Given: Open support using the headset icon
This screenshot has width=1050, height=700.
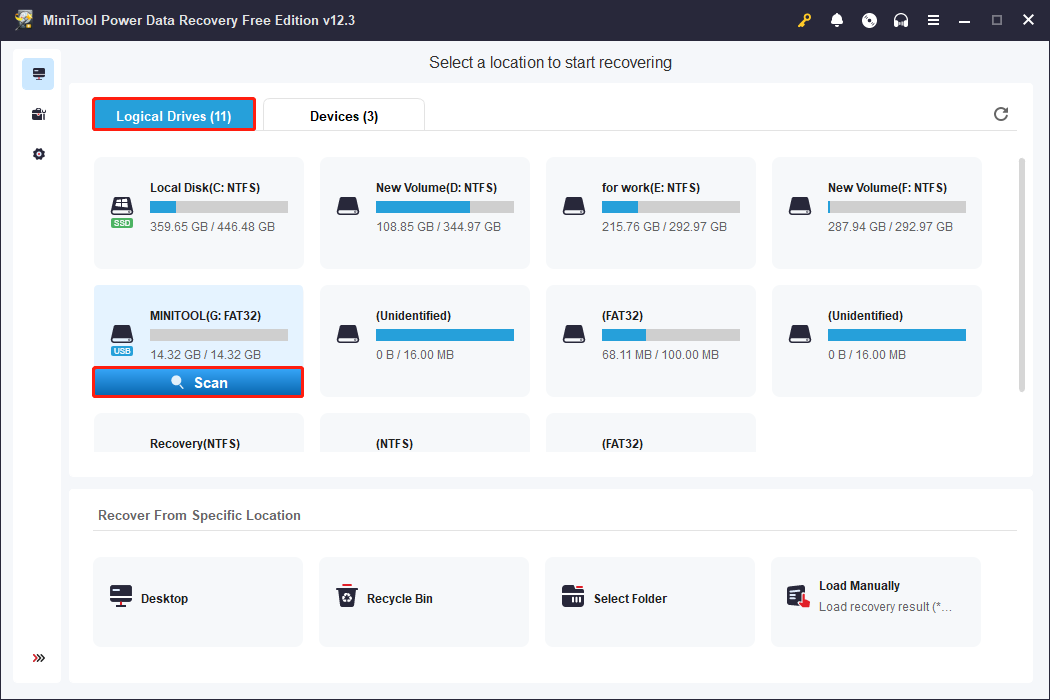Looking at the screenshot, I should click(901, 20).
